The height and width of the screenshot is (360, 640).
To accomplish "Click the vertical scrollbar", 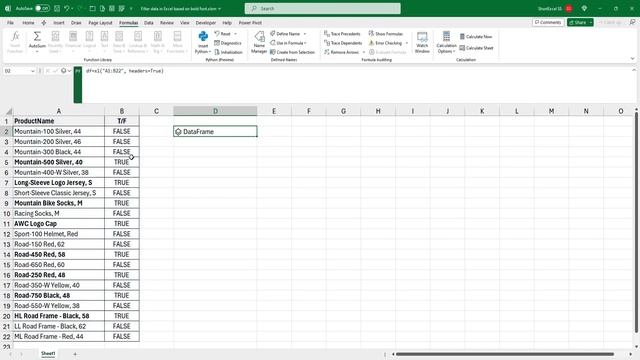I will pos(636,222).
